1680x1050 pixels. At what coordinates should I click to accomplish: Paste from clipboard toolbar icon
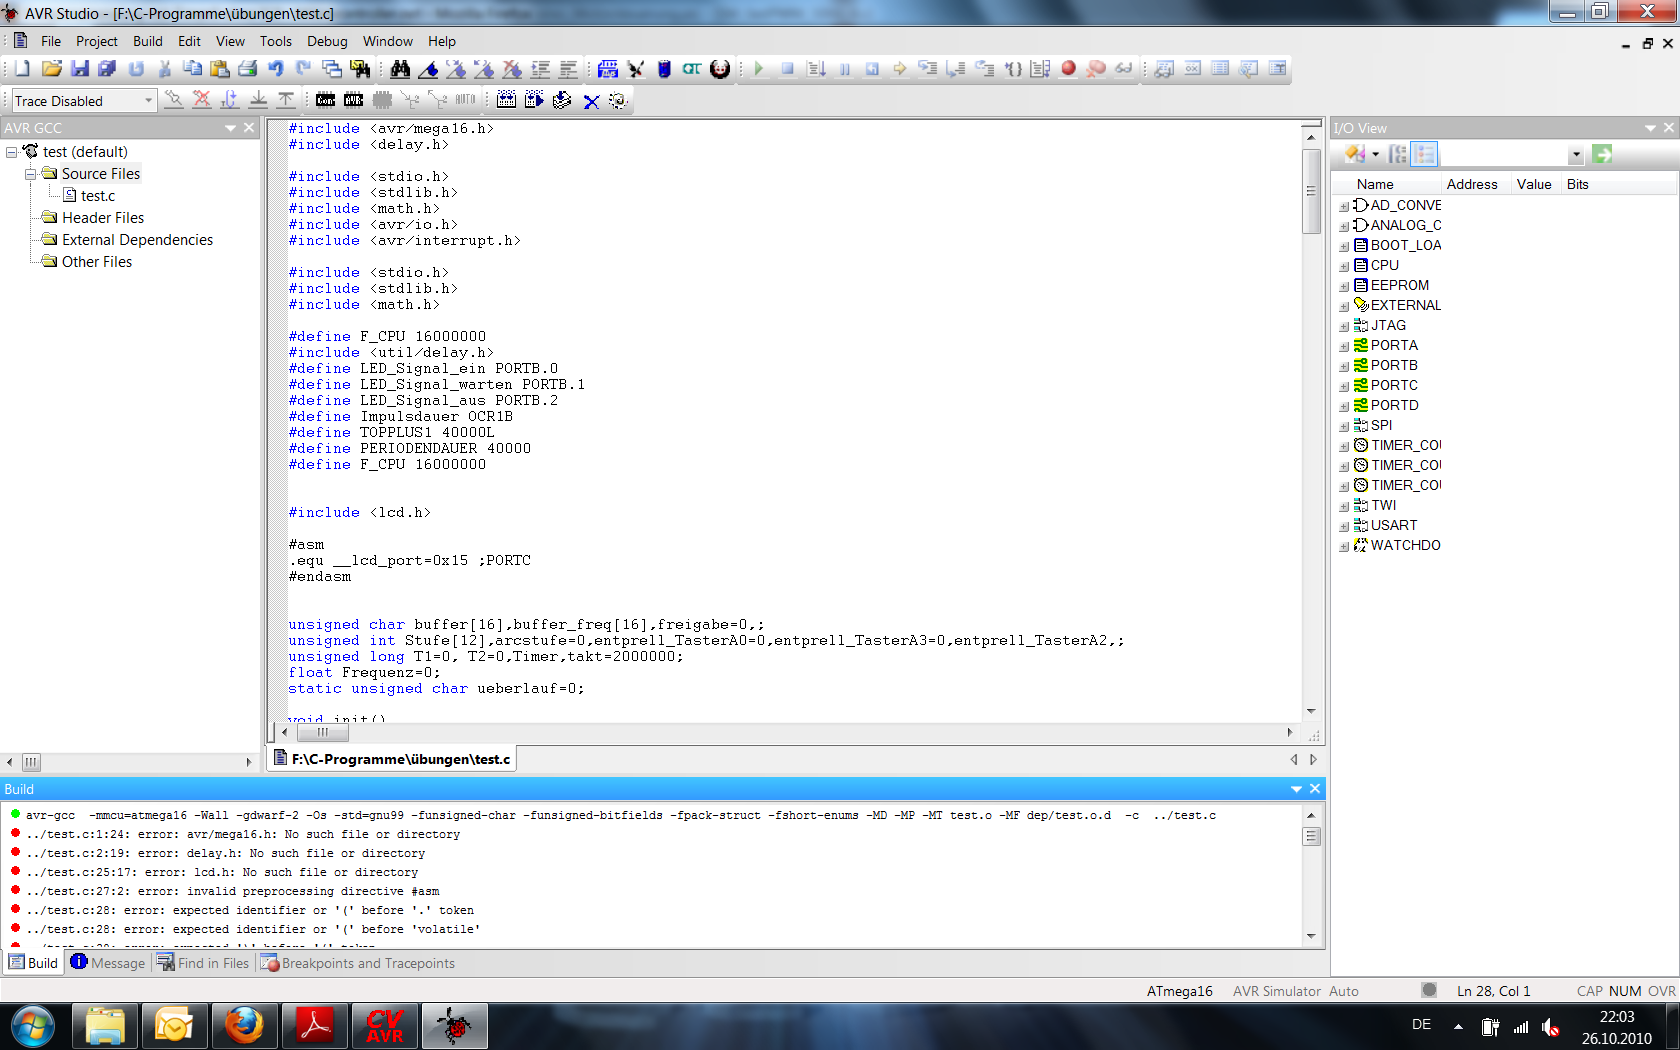[x=220, y=69]
